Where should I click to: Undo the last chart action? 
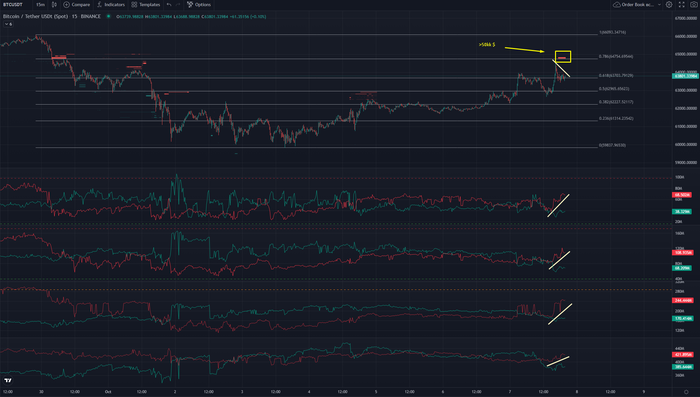coord(169,4)
